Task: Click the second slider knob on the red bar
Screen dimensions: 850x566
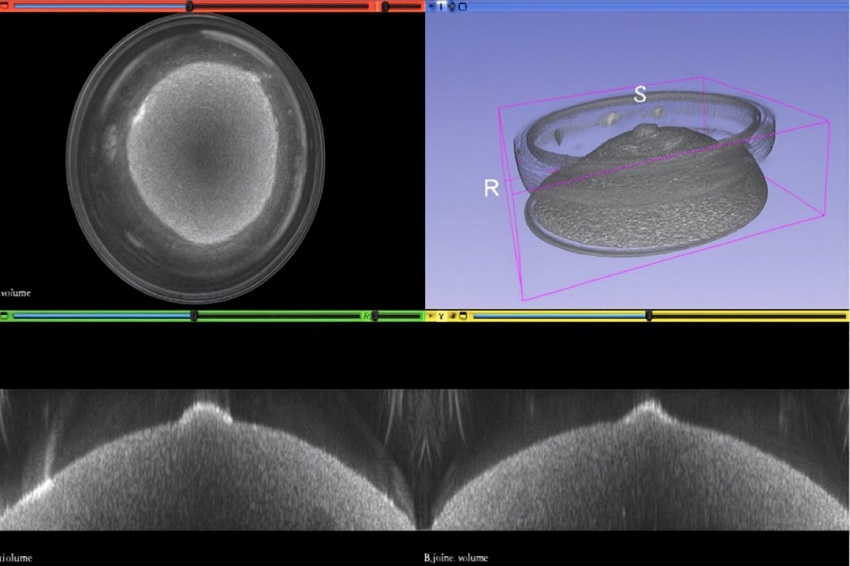Action: pos(386,6)
